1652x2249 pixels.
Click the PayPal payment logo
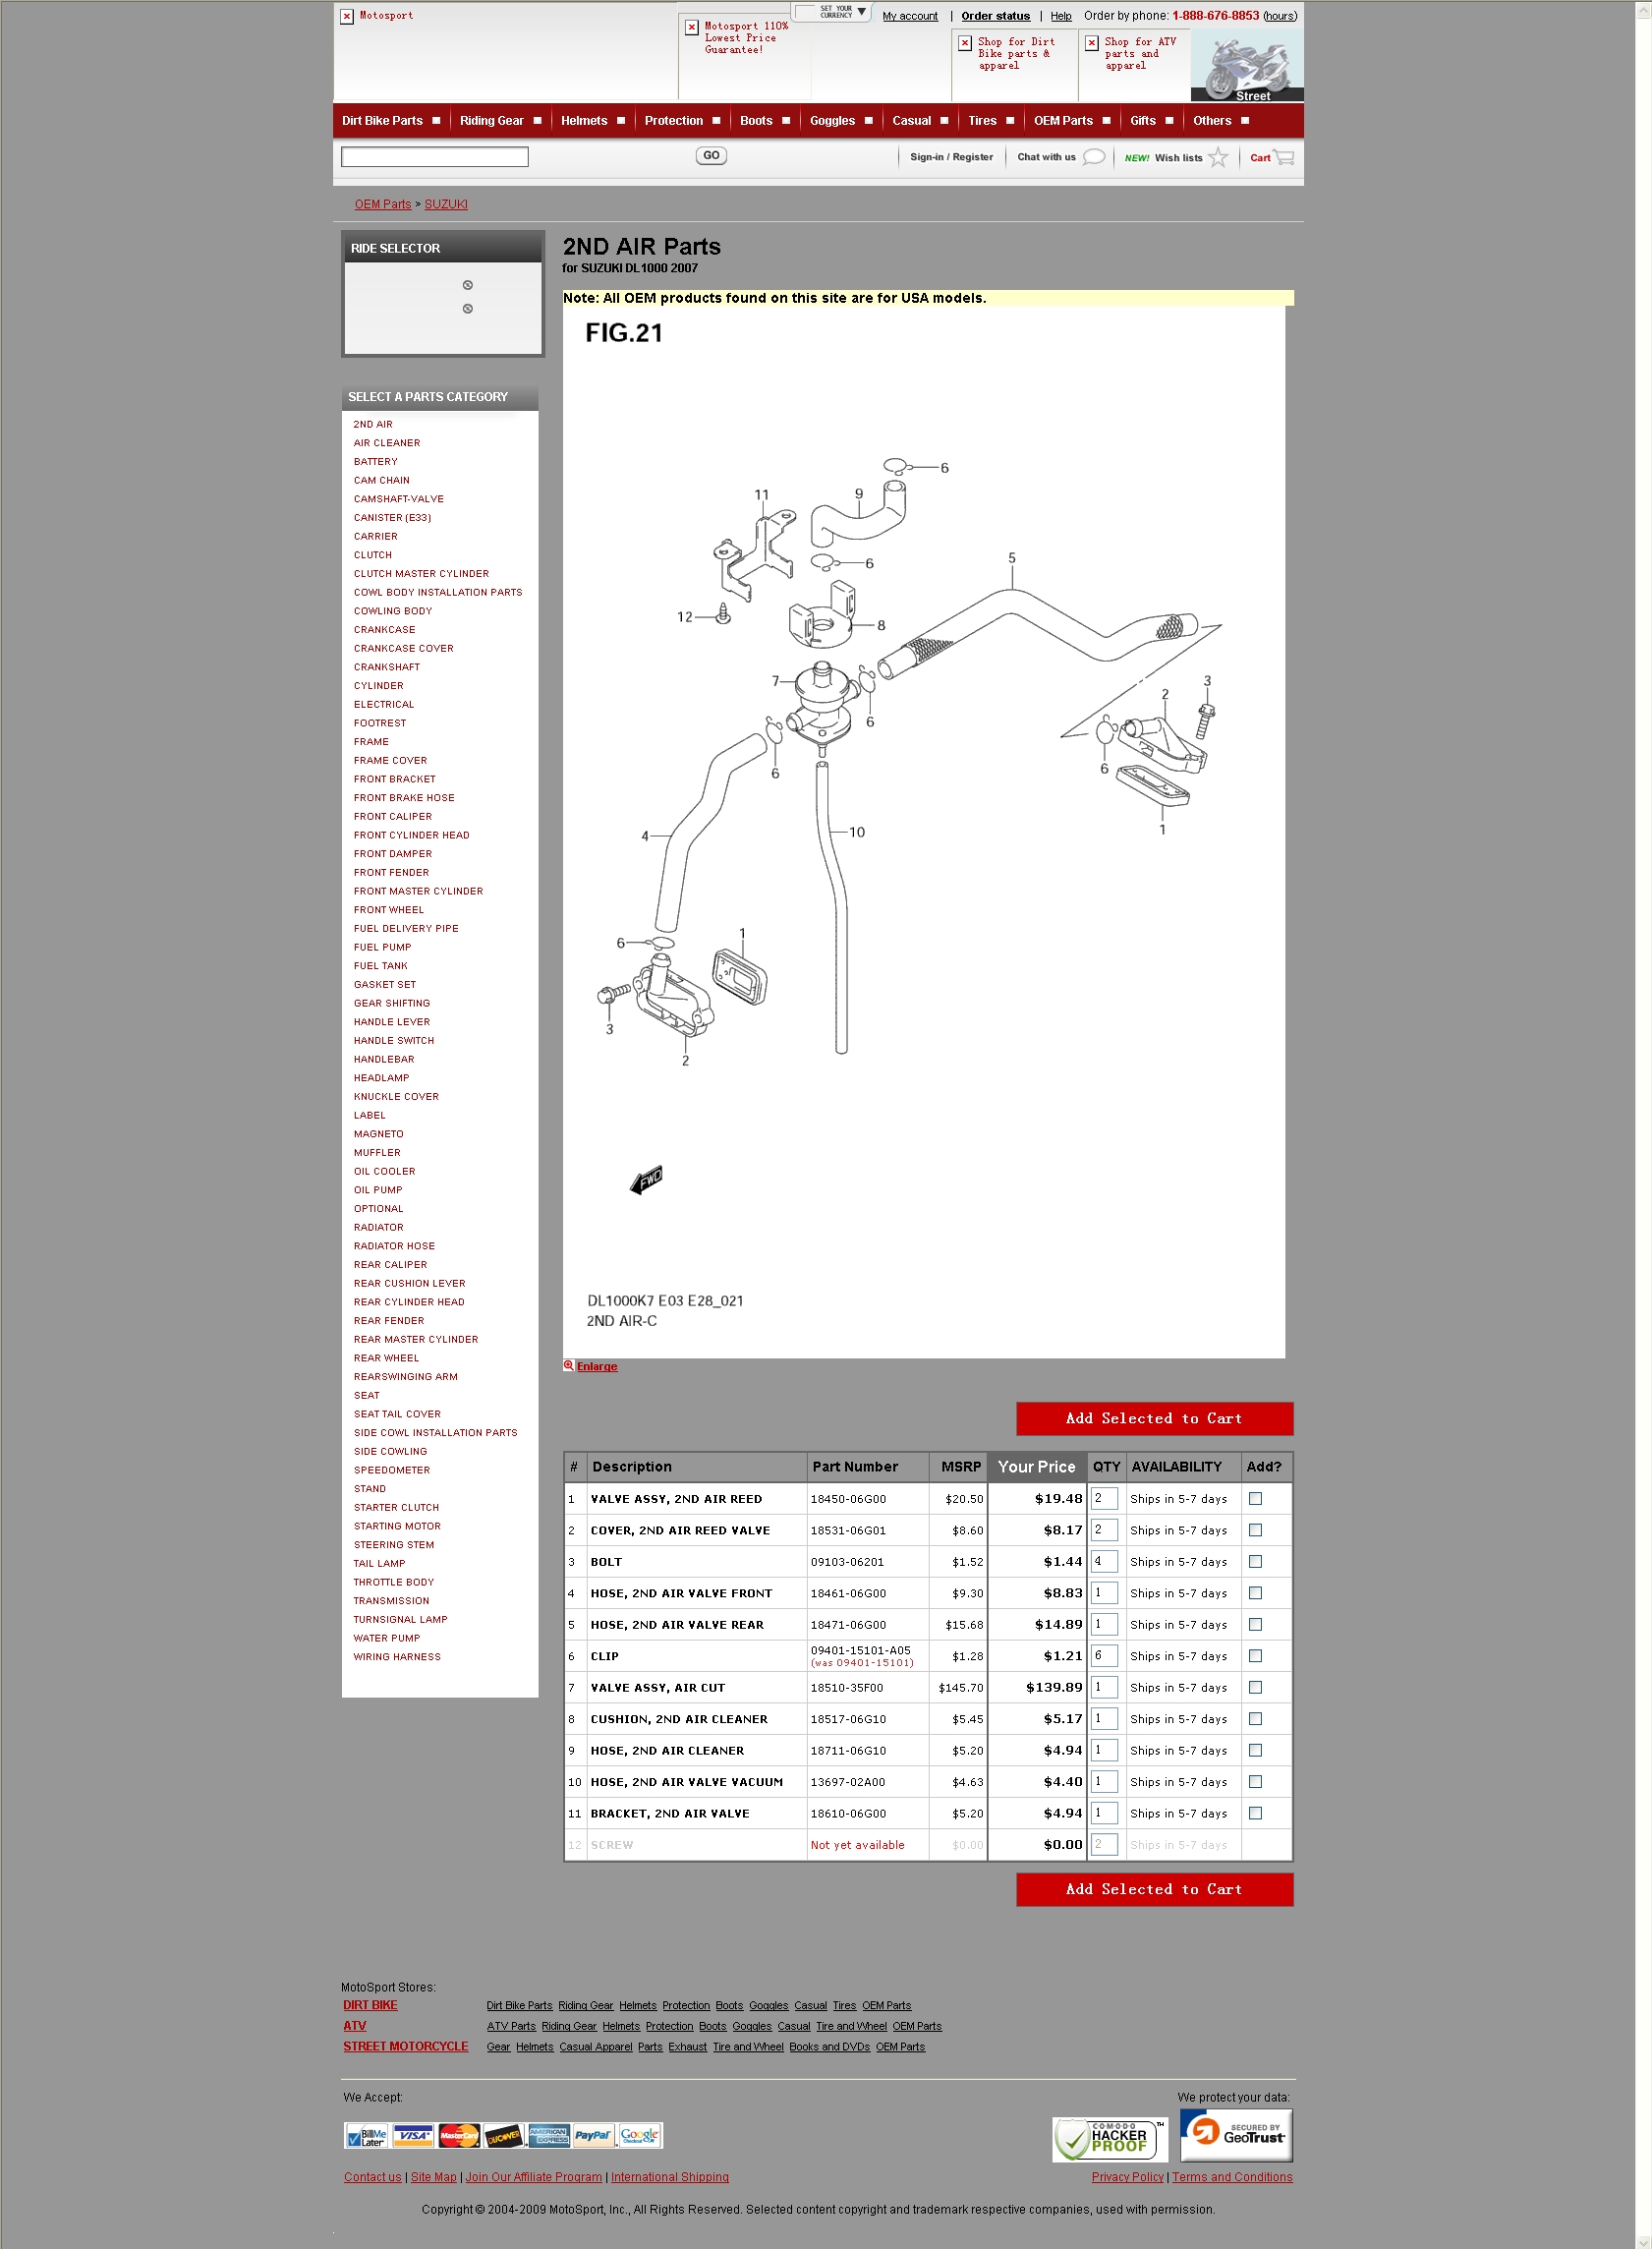coord(593,2136)
